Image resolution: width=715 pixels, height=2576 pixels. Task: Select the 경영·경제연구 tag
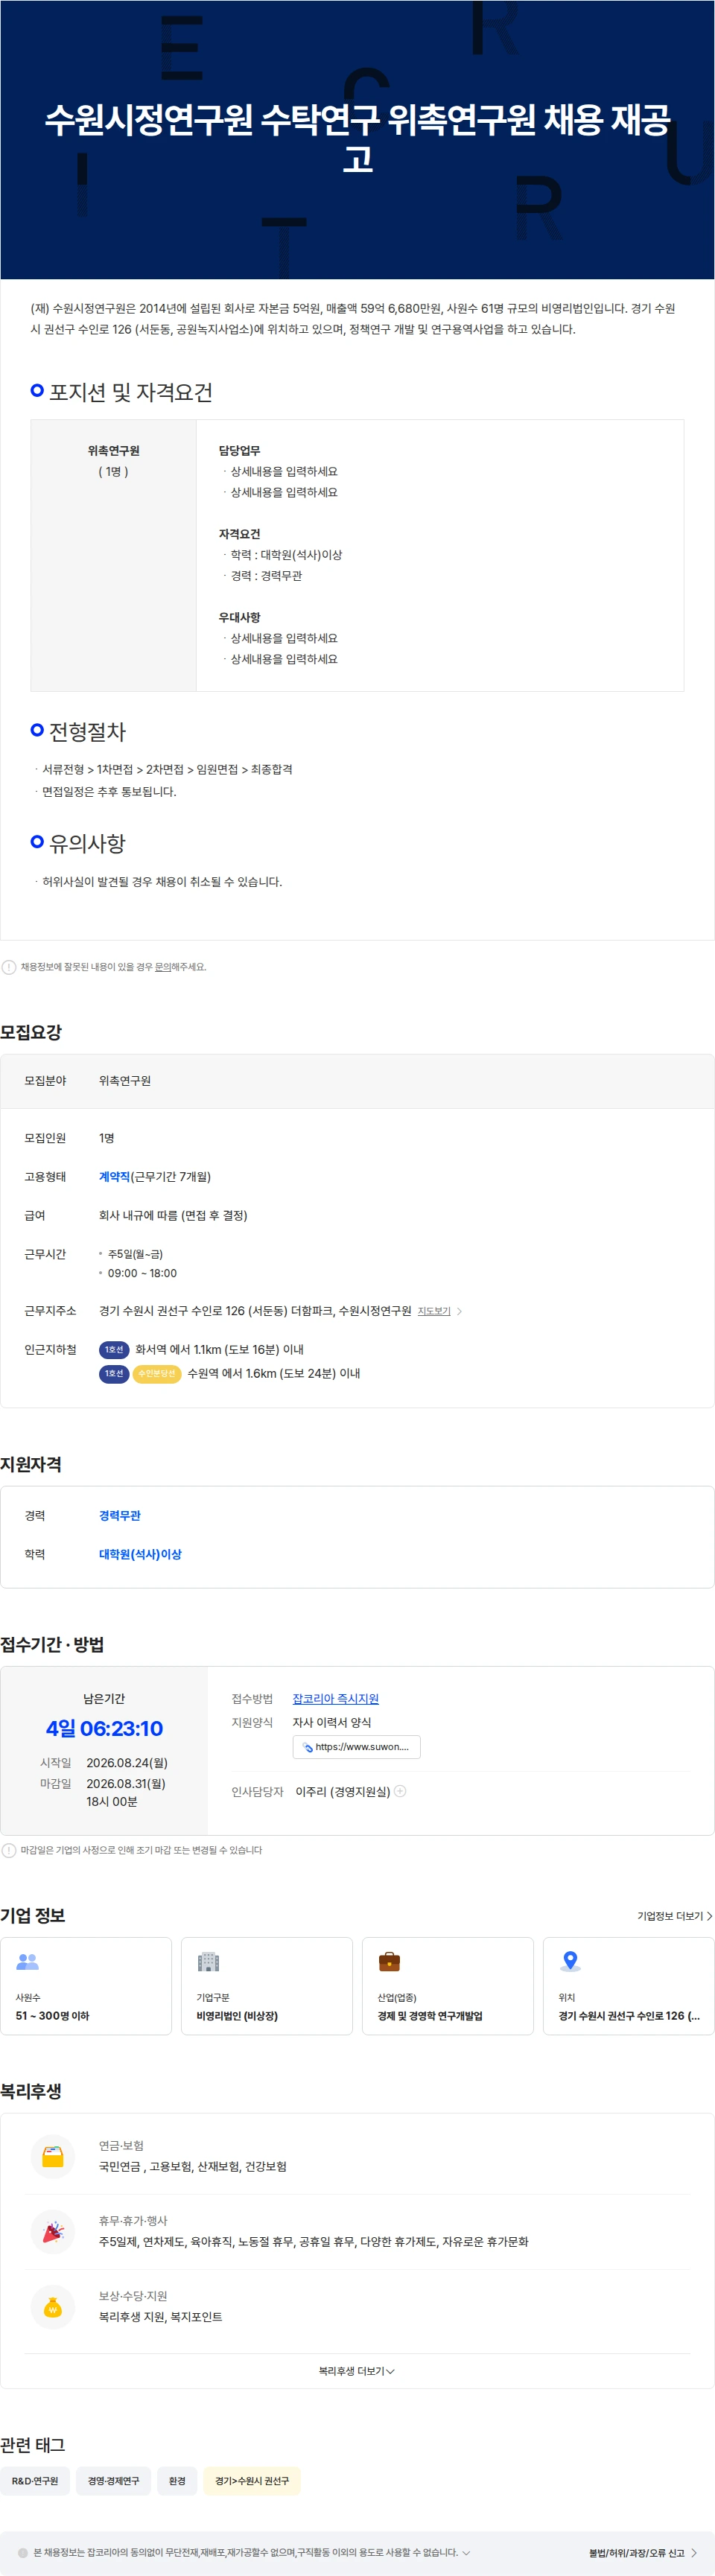[113, 2481]
